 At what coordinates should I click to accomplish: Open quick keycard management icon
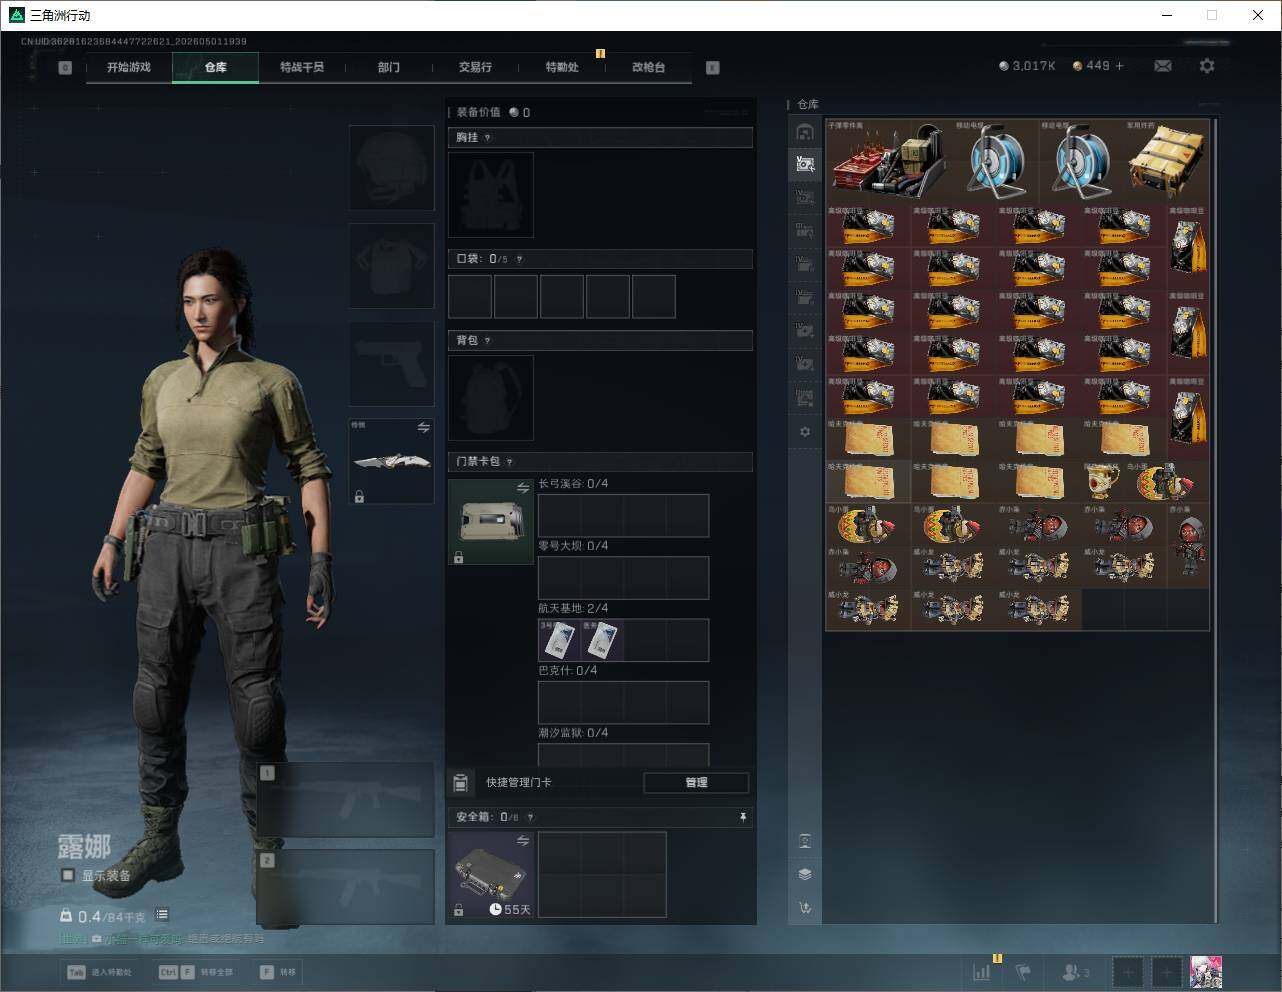pyautogui.click(x=461, y=782)
